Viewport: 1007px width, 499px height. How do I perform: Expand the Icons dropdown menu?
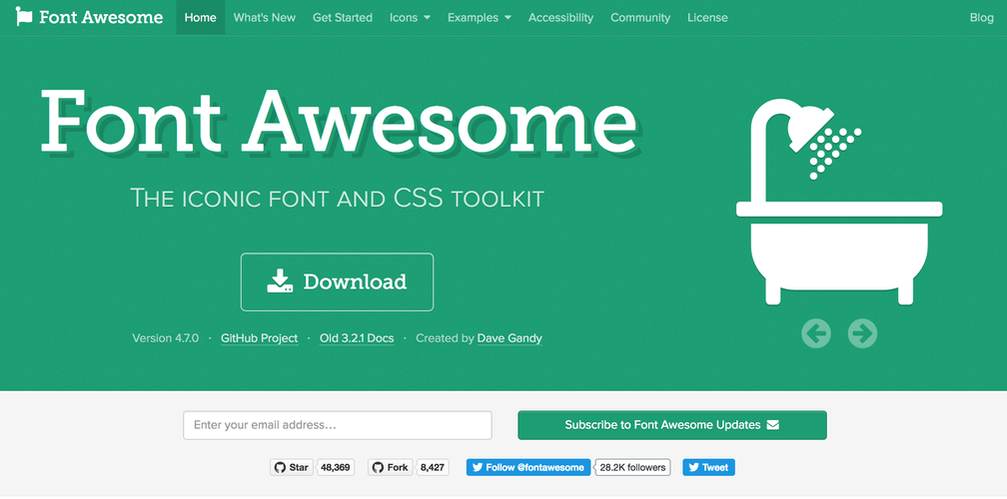pyautogui.click(x=410, y=17)
